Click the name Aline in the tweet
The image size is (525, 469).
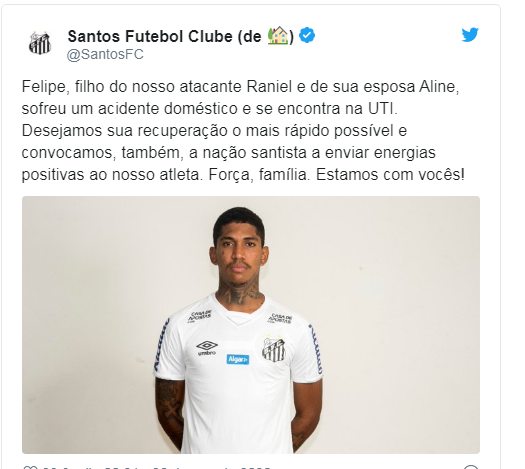439,87
